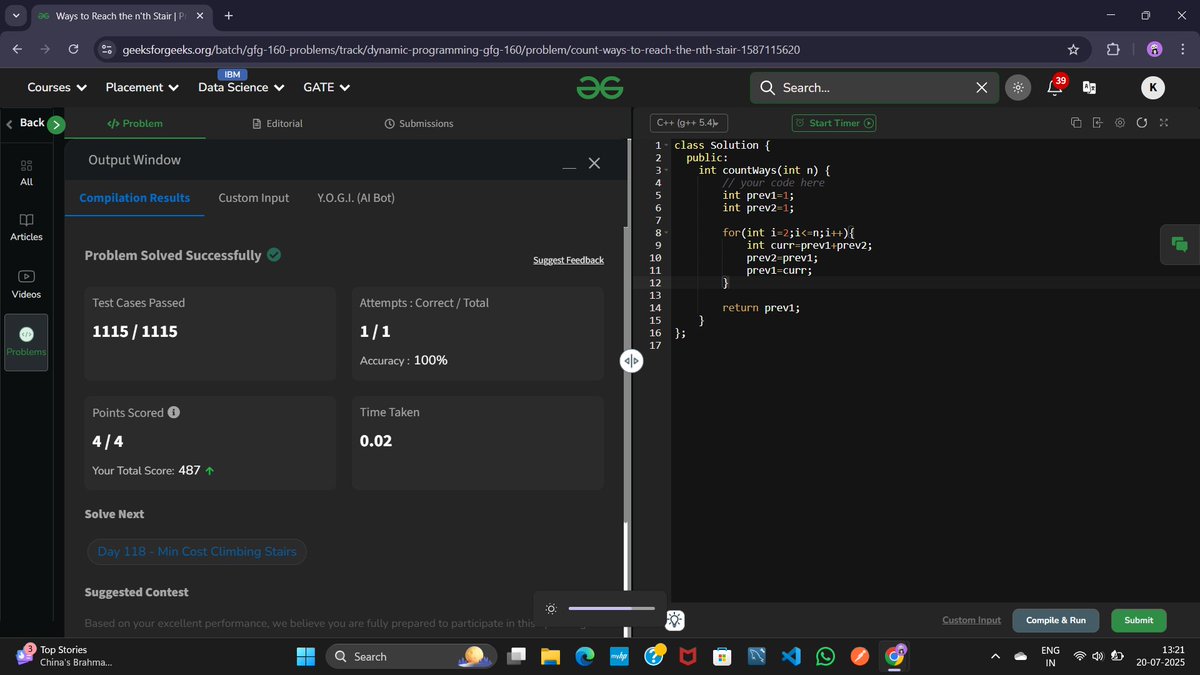Click the Windows taskbar Search box
The height and width of the screenshot is (675, 1200).
(411, 656)
